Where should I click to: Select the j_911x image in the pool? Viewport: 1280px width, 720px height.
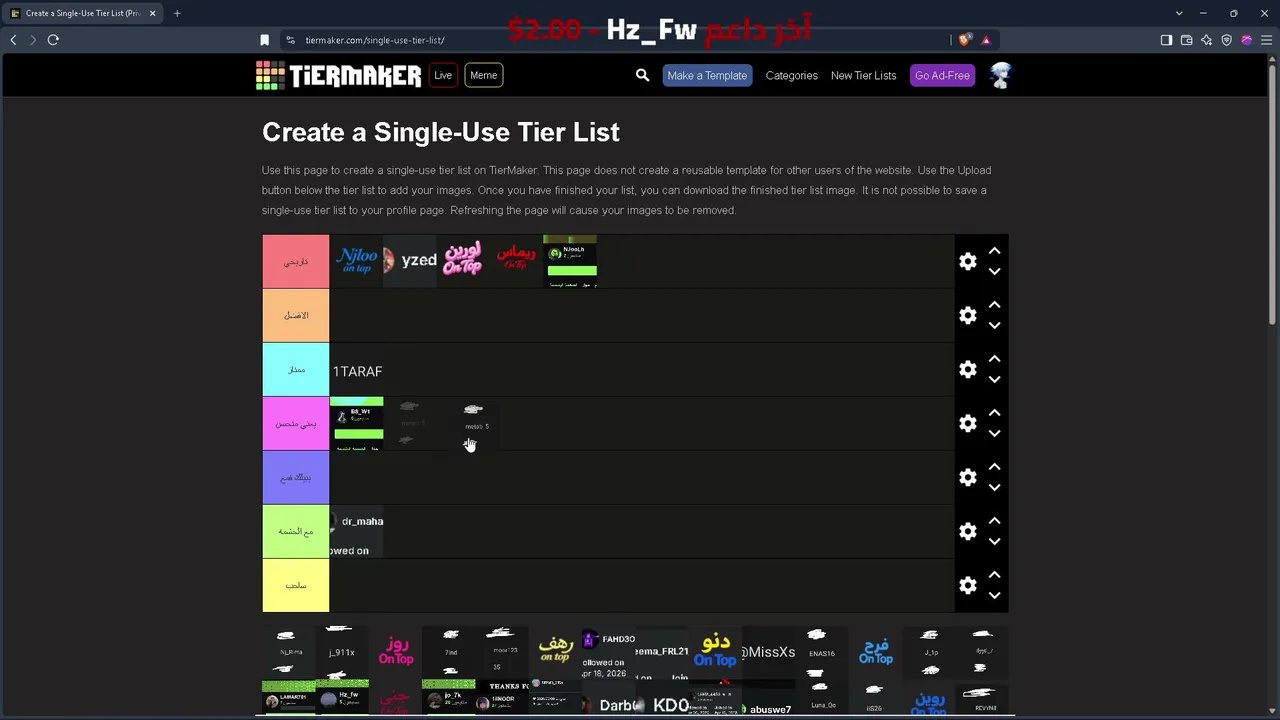click(342, 652)
